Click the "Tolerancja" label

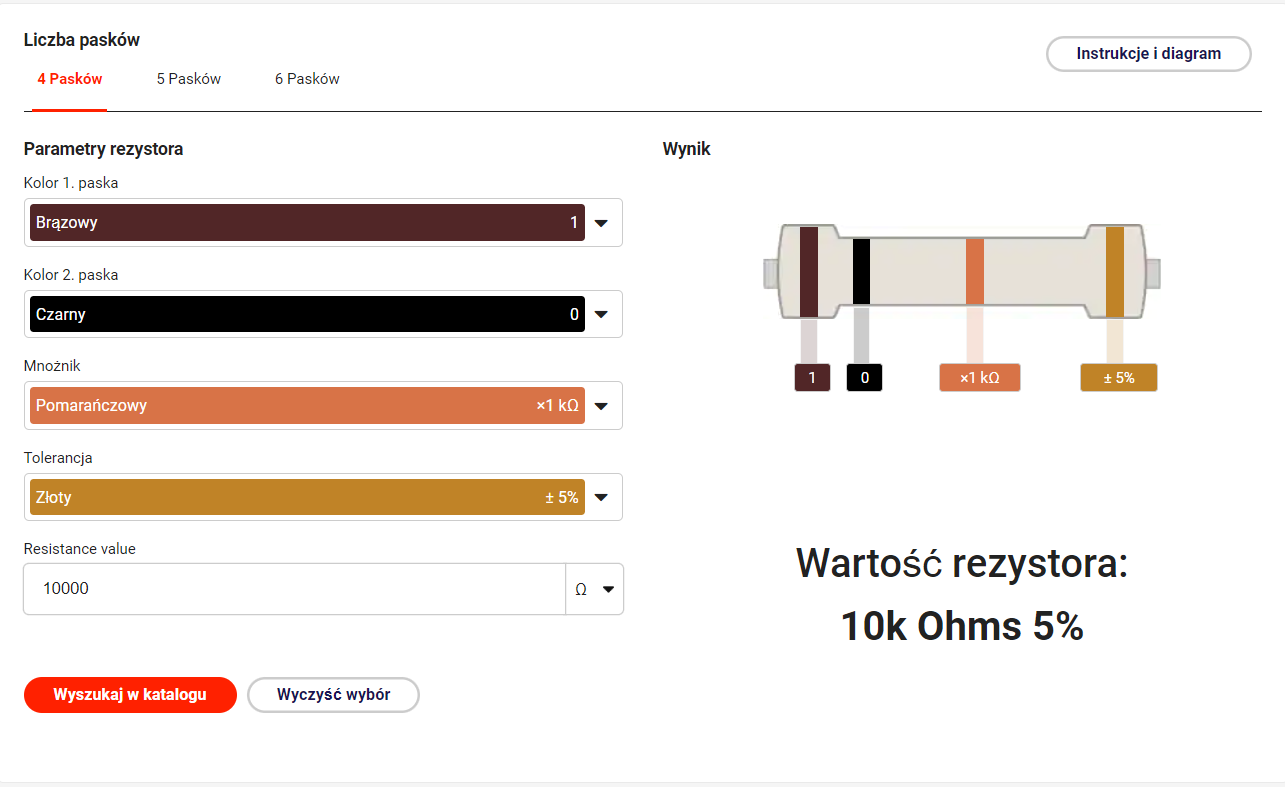tap(58, 458)
